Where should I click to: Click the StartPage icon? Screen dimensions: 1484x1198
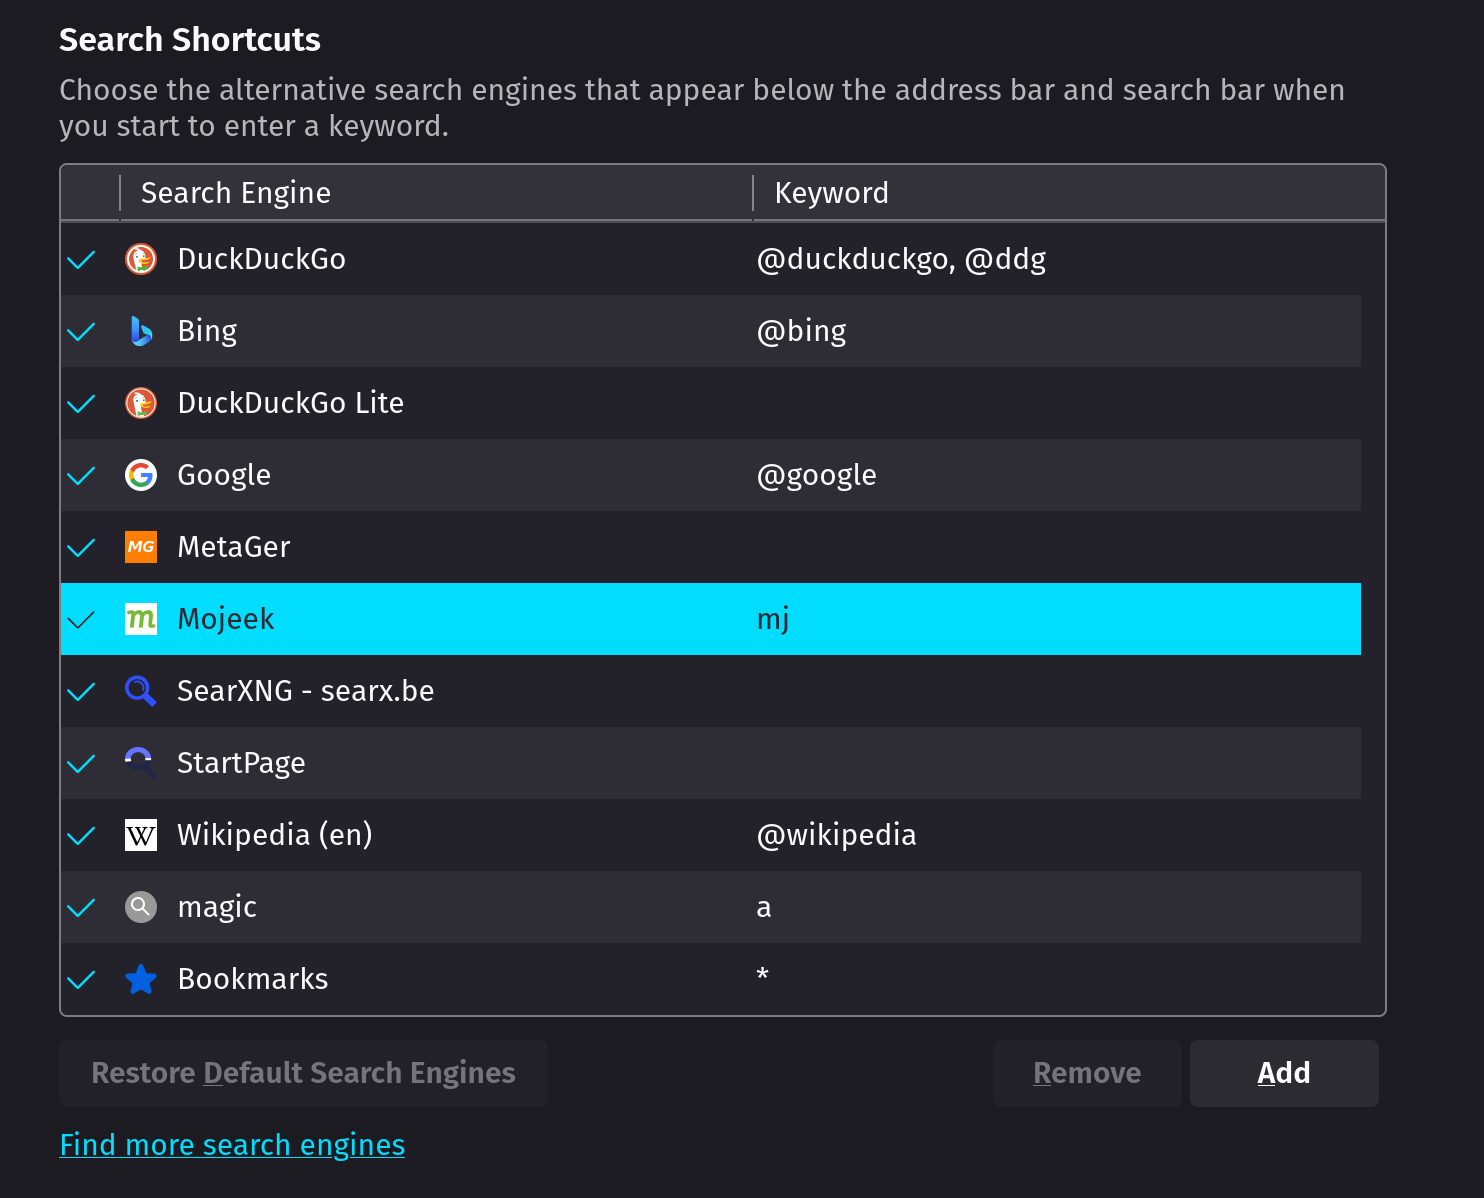141,763
